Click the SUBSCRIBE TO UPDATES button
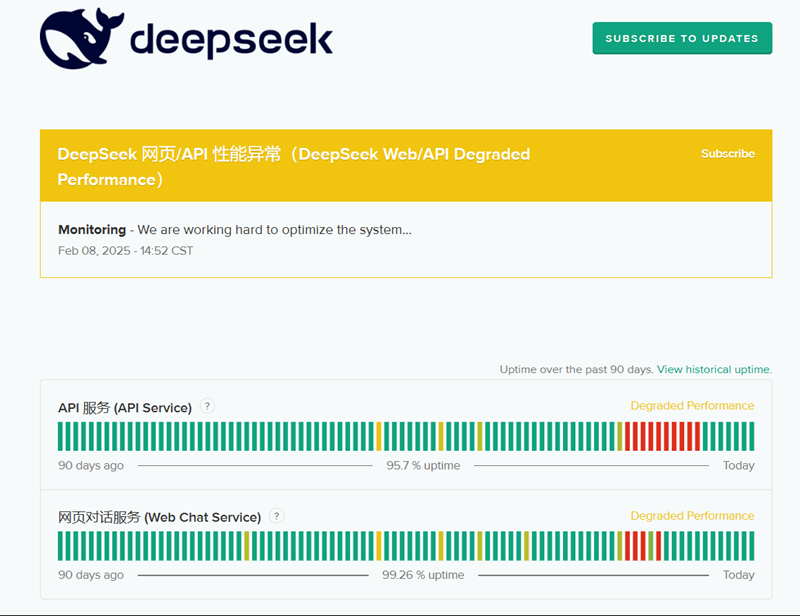 (x=682, y=37)
